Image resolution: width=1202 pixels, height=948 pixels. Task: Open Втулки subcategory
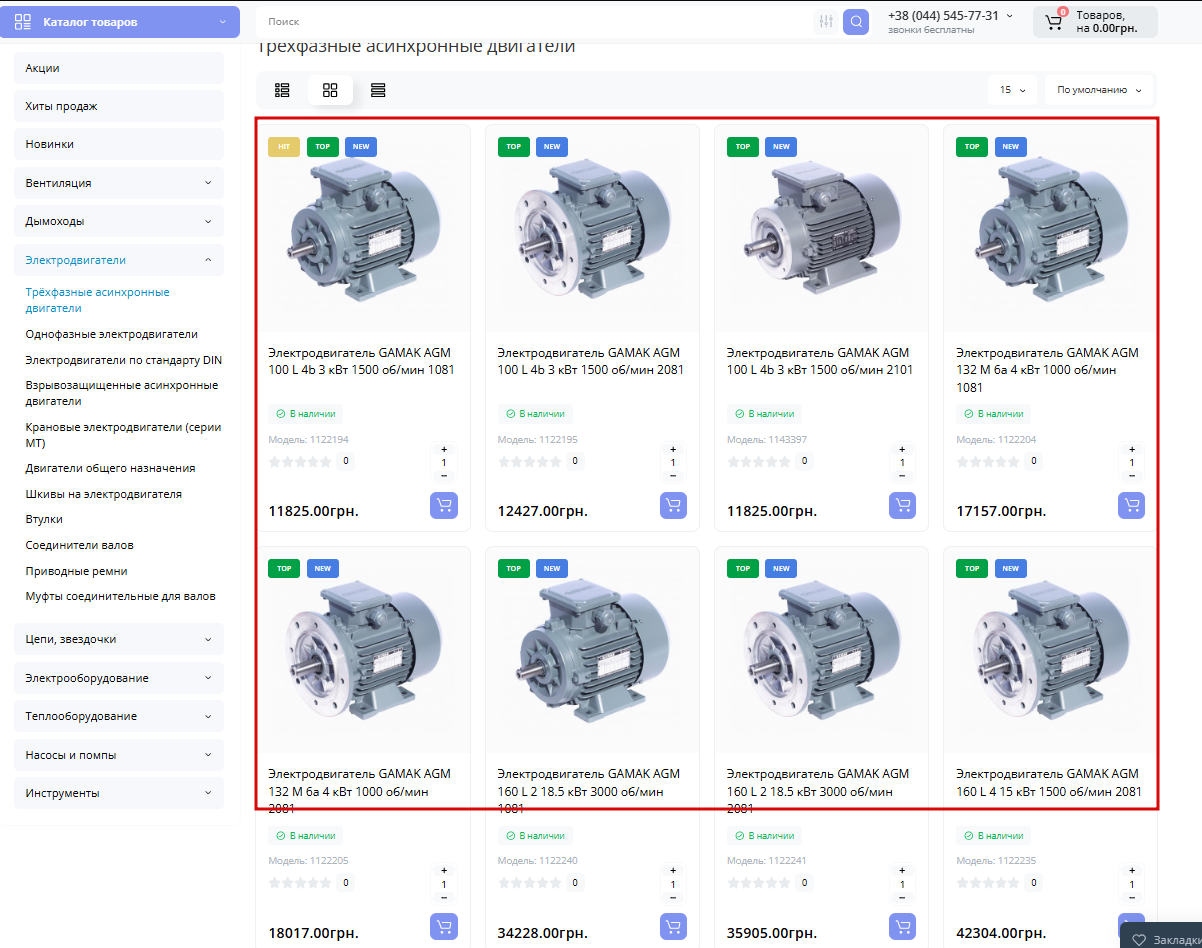pos(44,519)
